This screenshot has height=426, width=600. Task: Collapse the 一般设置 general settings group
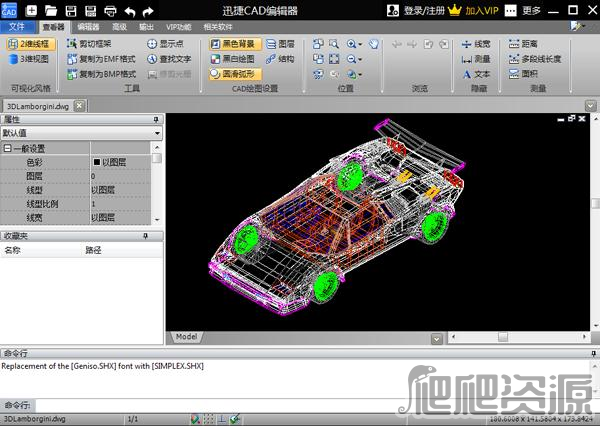coord(7,148)
